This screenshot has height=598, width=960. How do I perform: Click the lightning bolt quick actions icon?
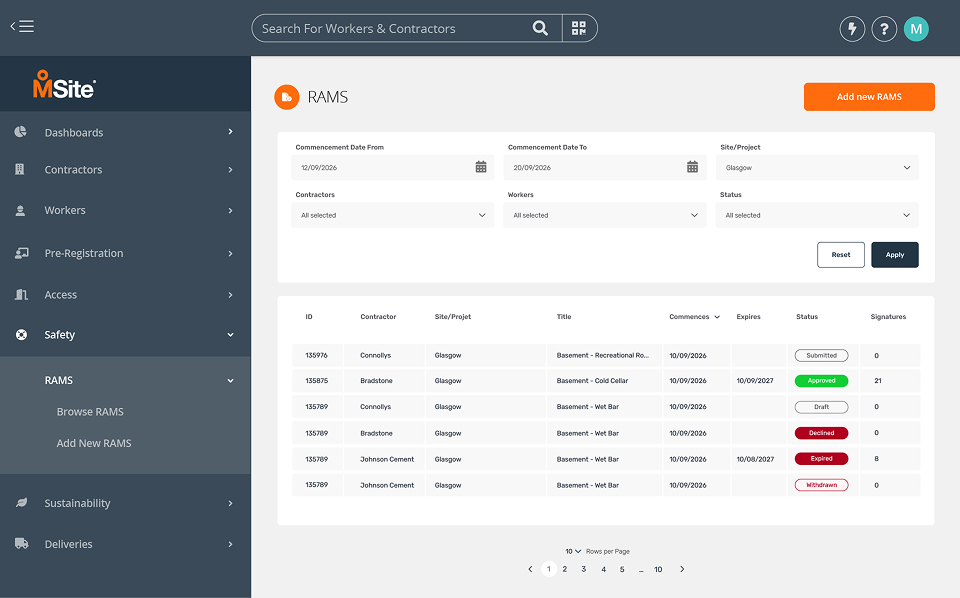click(x=852, y=29)
